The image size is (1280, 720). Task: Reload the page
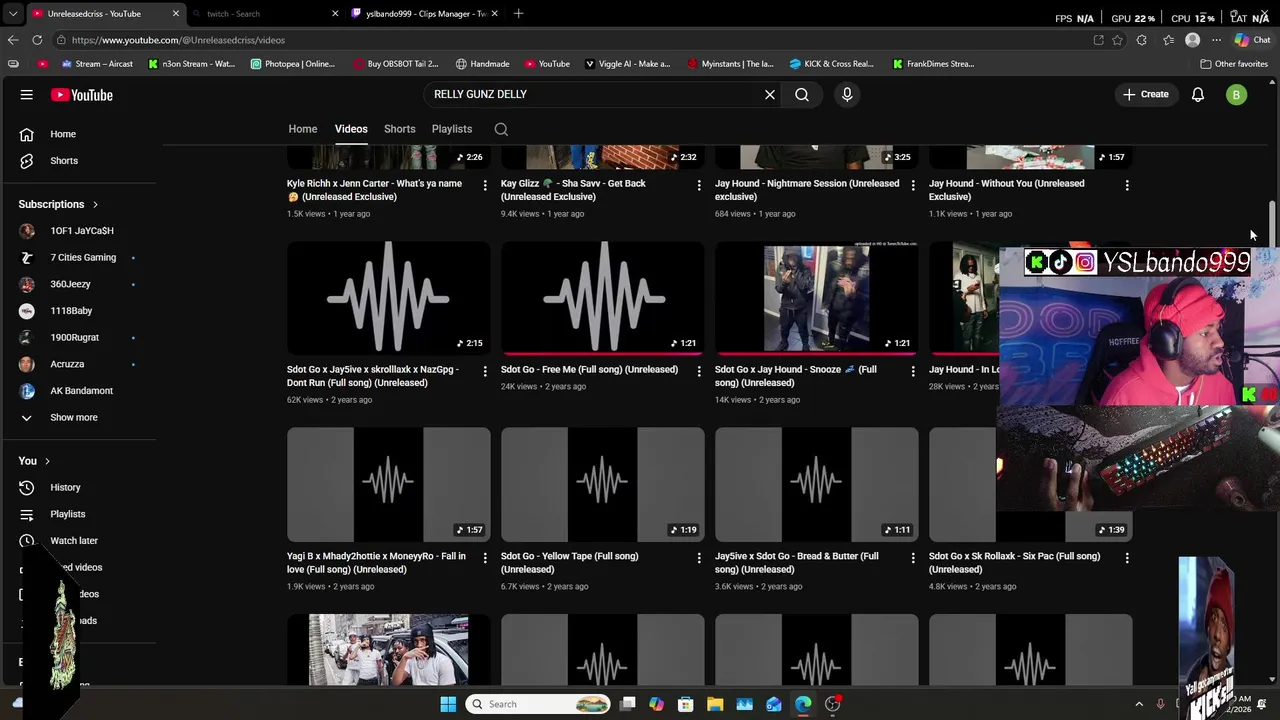pyautogui.click(x=37, y=40)
